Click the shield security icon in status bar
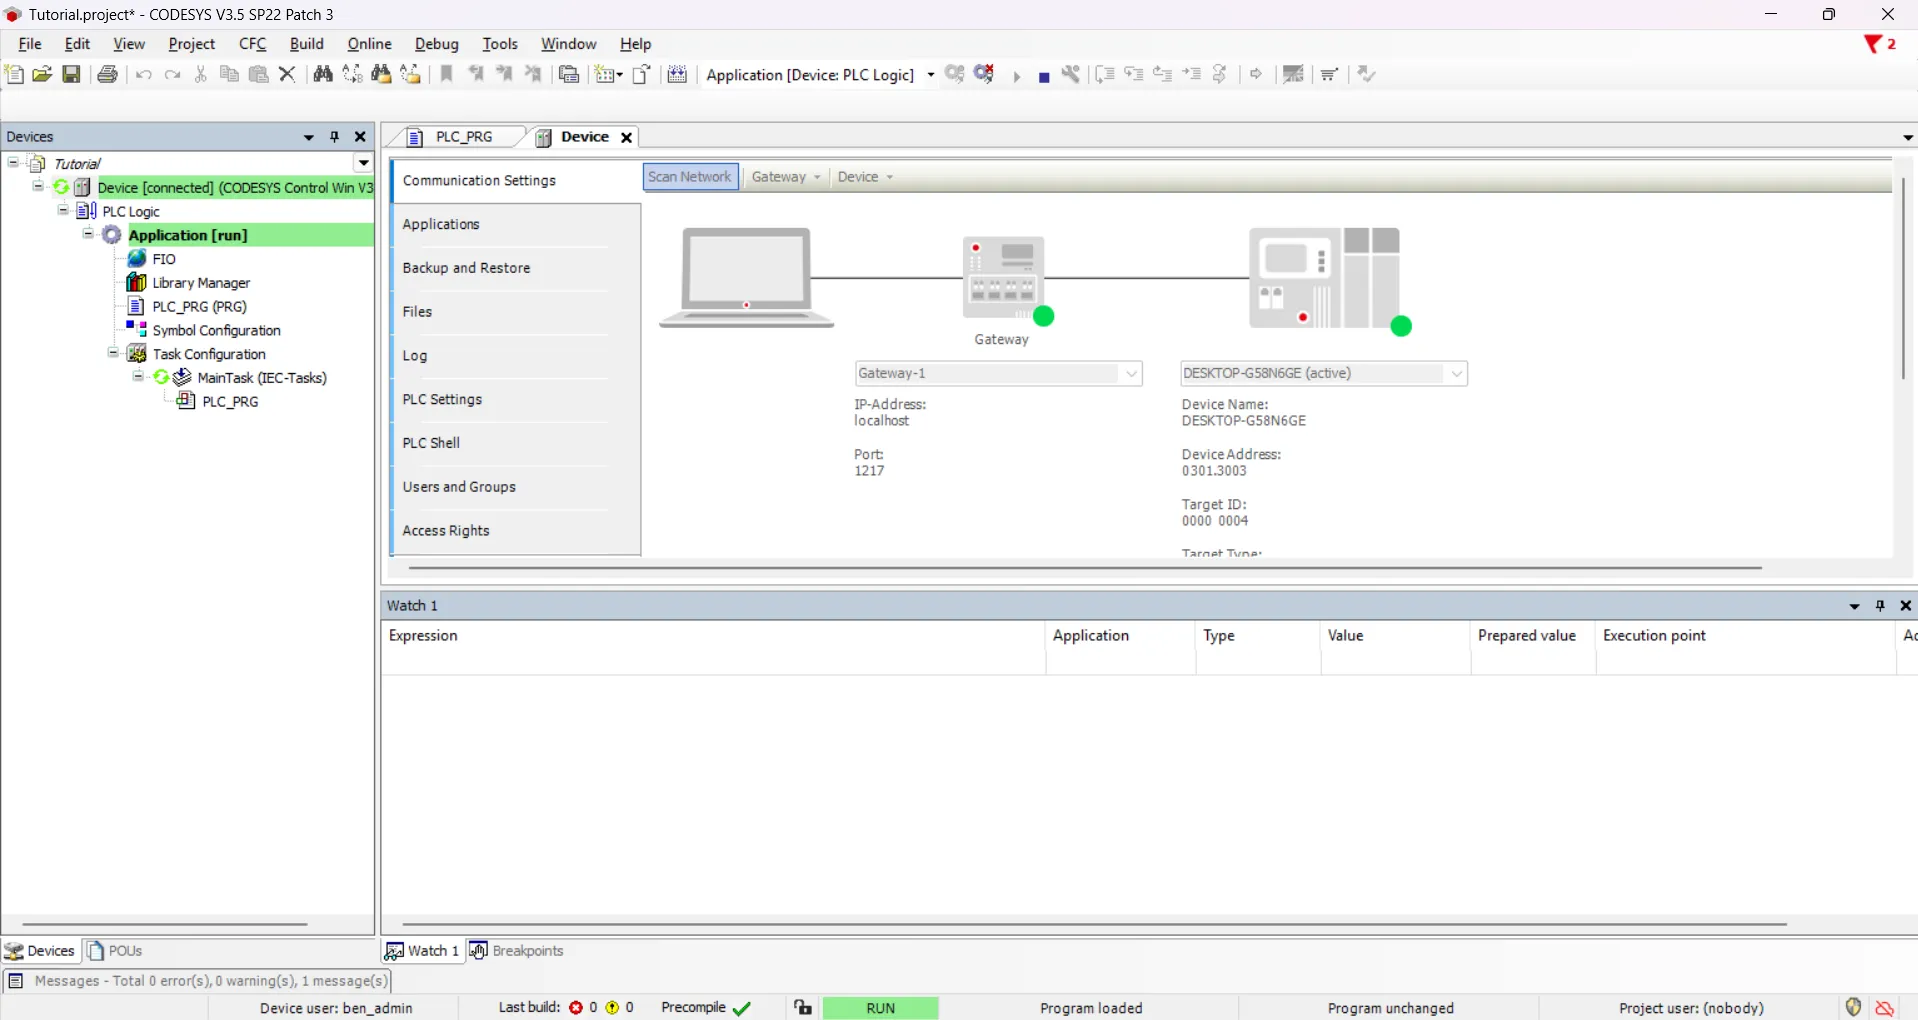 pyautogui.click(x=1853, y=1007)
